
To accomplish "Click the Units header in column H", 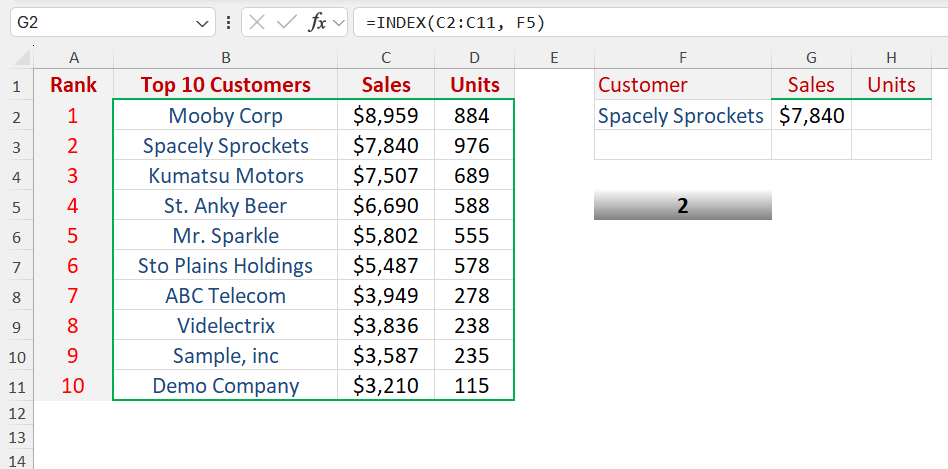I will pos(891,85).
